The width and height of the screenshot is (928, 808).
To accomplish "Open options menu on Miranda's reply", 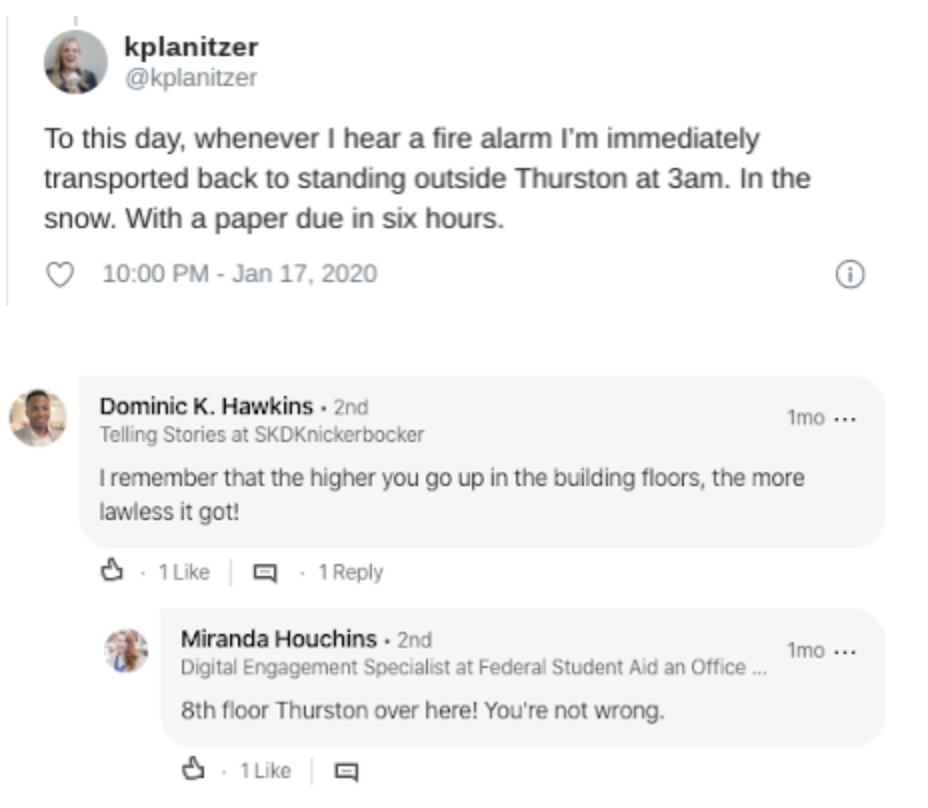I will point(845,651).
